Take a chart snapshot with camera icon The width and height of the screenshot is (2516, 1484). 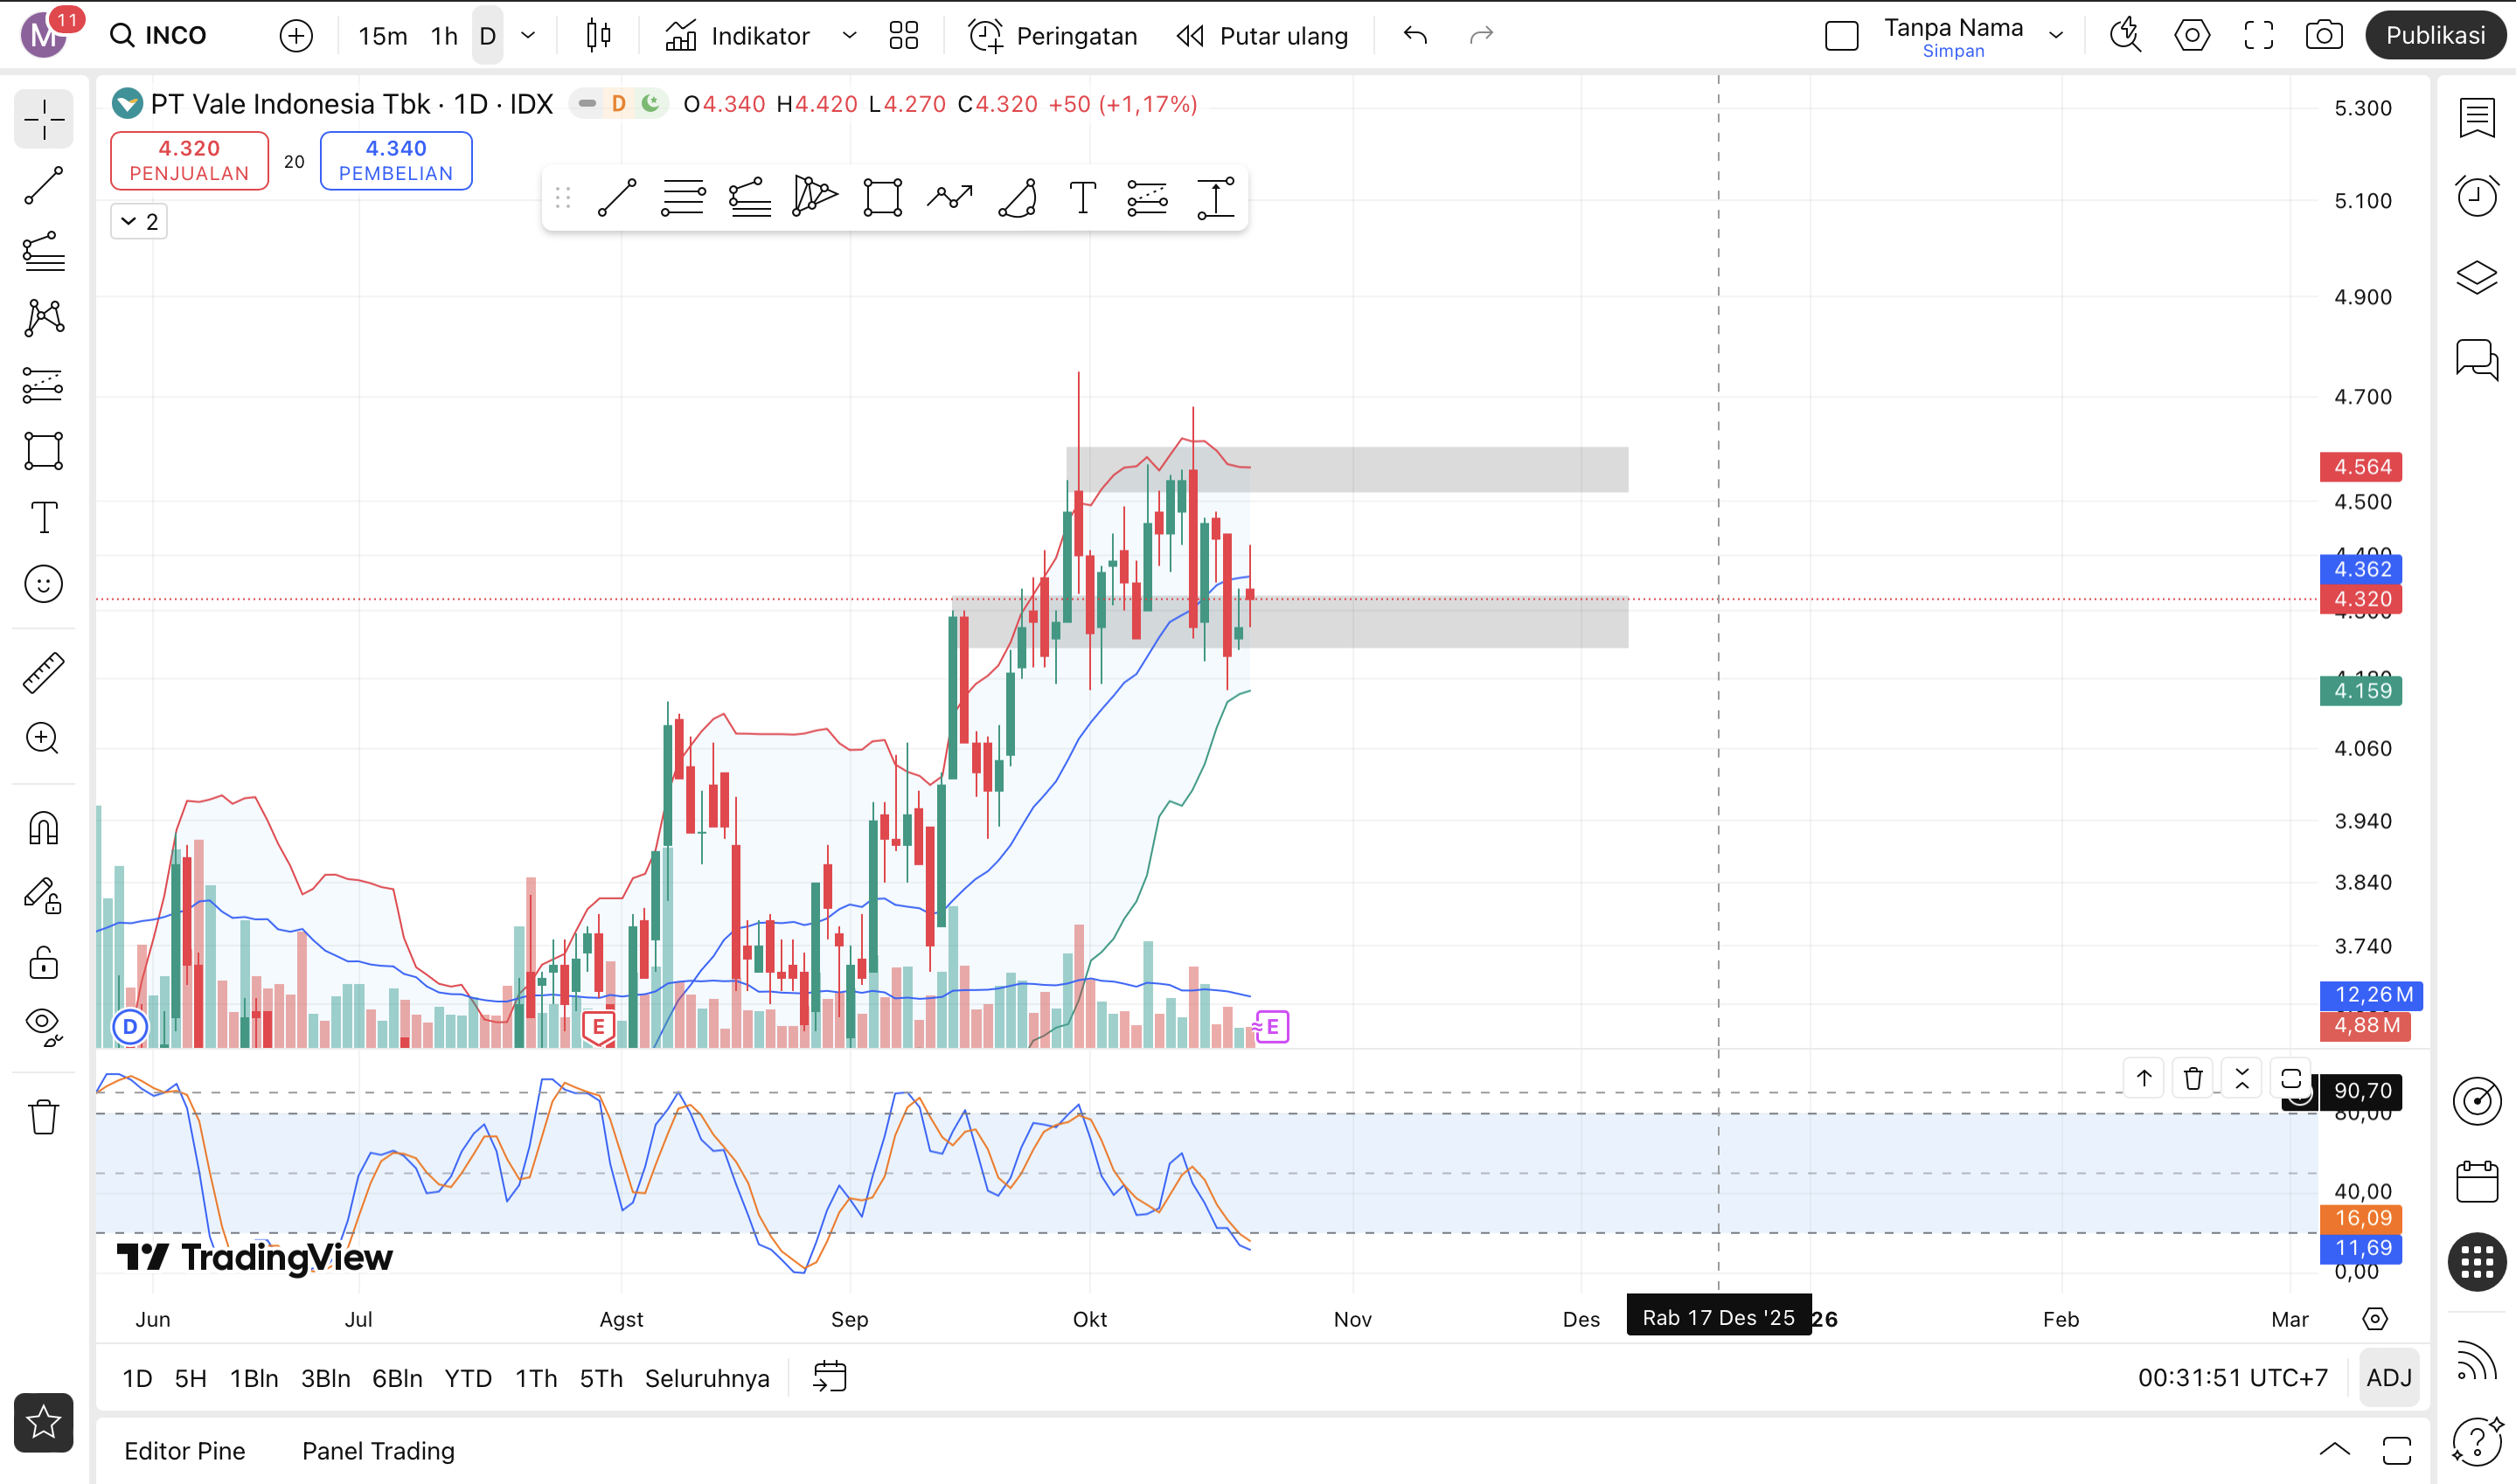pyautogui.click(x=2323, y=36)
